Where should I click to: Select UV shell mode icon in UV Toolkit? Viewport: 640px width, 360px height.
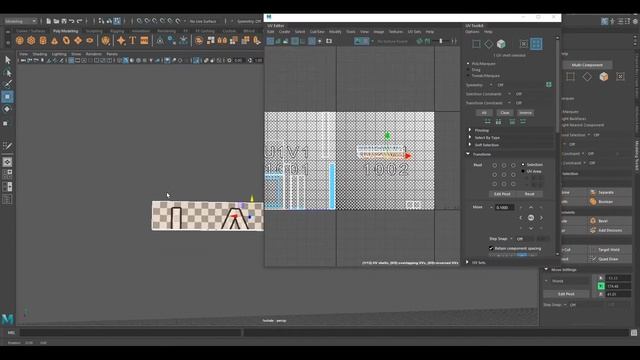[536, 44]
